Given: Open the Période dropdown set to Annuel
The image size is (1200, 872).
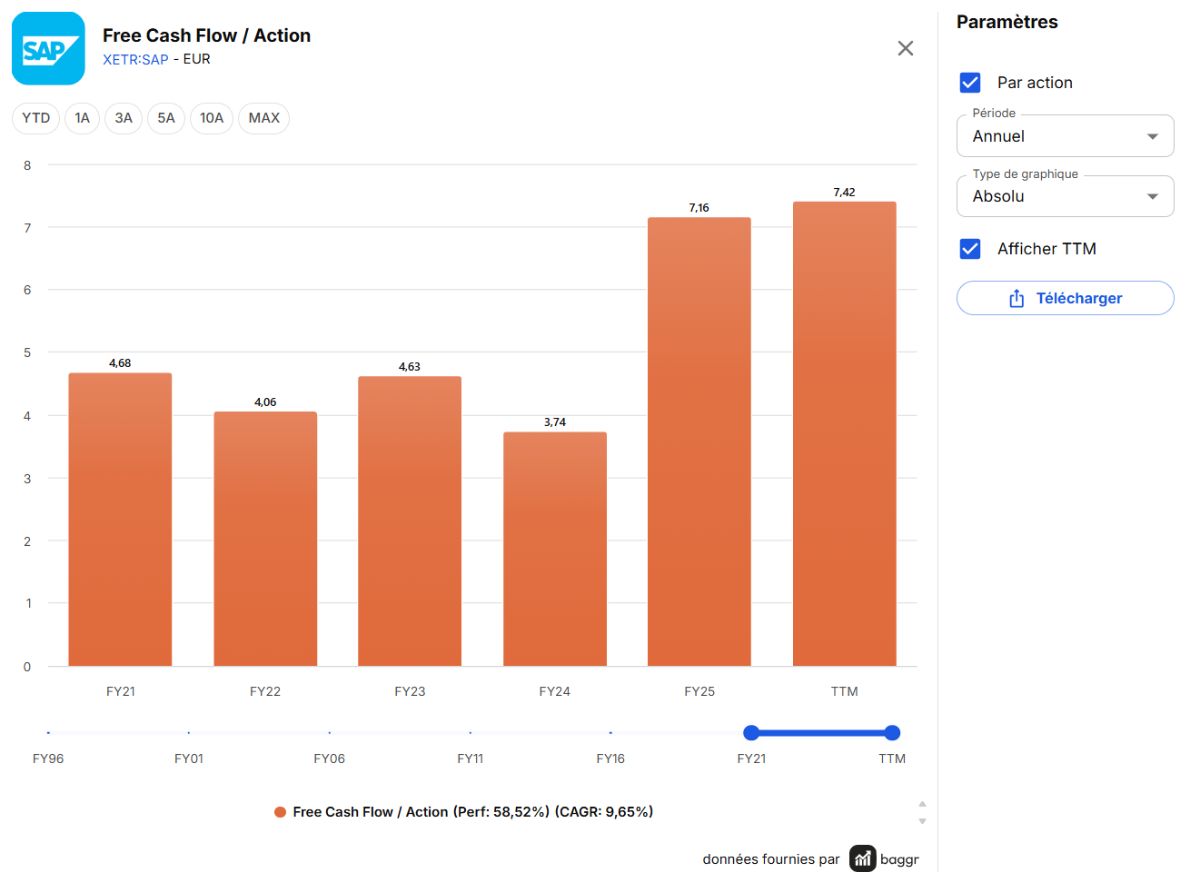Looking at the screenshot, I should click(x=1065, y=136).
